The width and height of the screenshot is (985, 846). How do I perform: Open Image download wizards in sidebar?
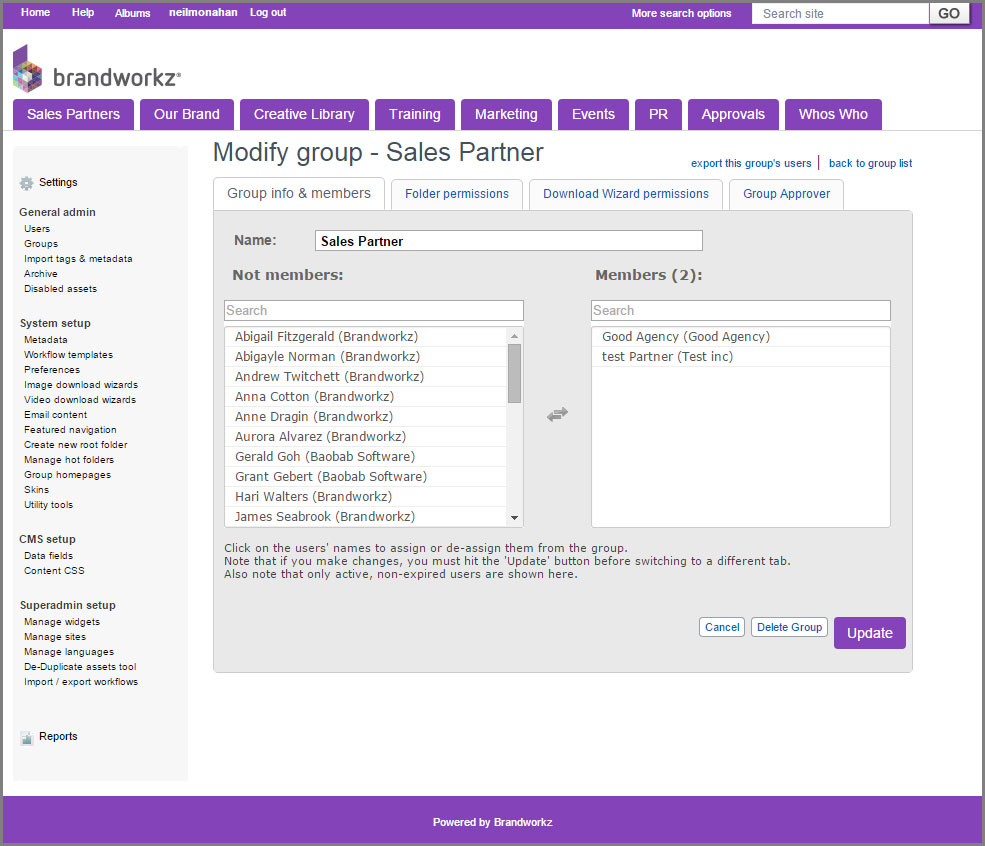81,386
